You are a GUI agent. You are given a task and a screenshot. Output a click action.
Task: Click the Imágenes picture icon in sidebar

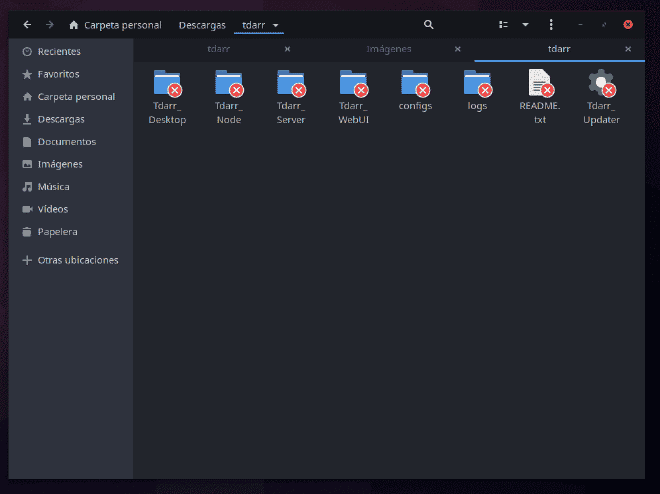point(27,164)
